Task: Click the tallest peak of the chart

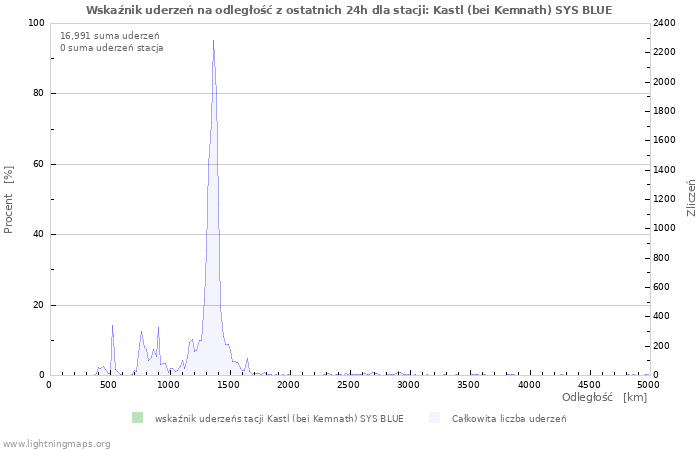Action: [x=213, y=42]
